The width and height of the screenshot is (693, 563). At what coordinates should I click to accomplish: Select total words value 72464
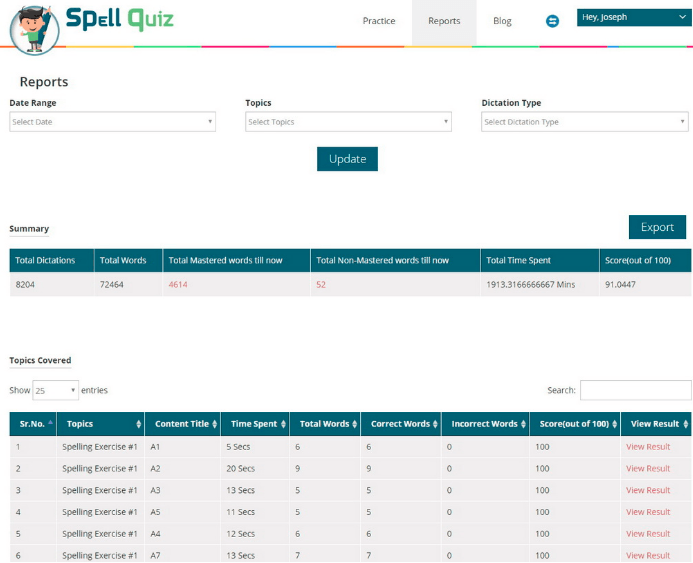111,285
